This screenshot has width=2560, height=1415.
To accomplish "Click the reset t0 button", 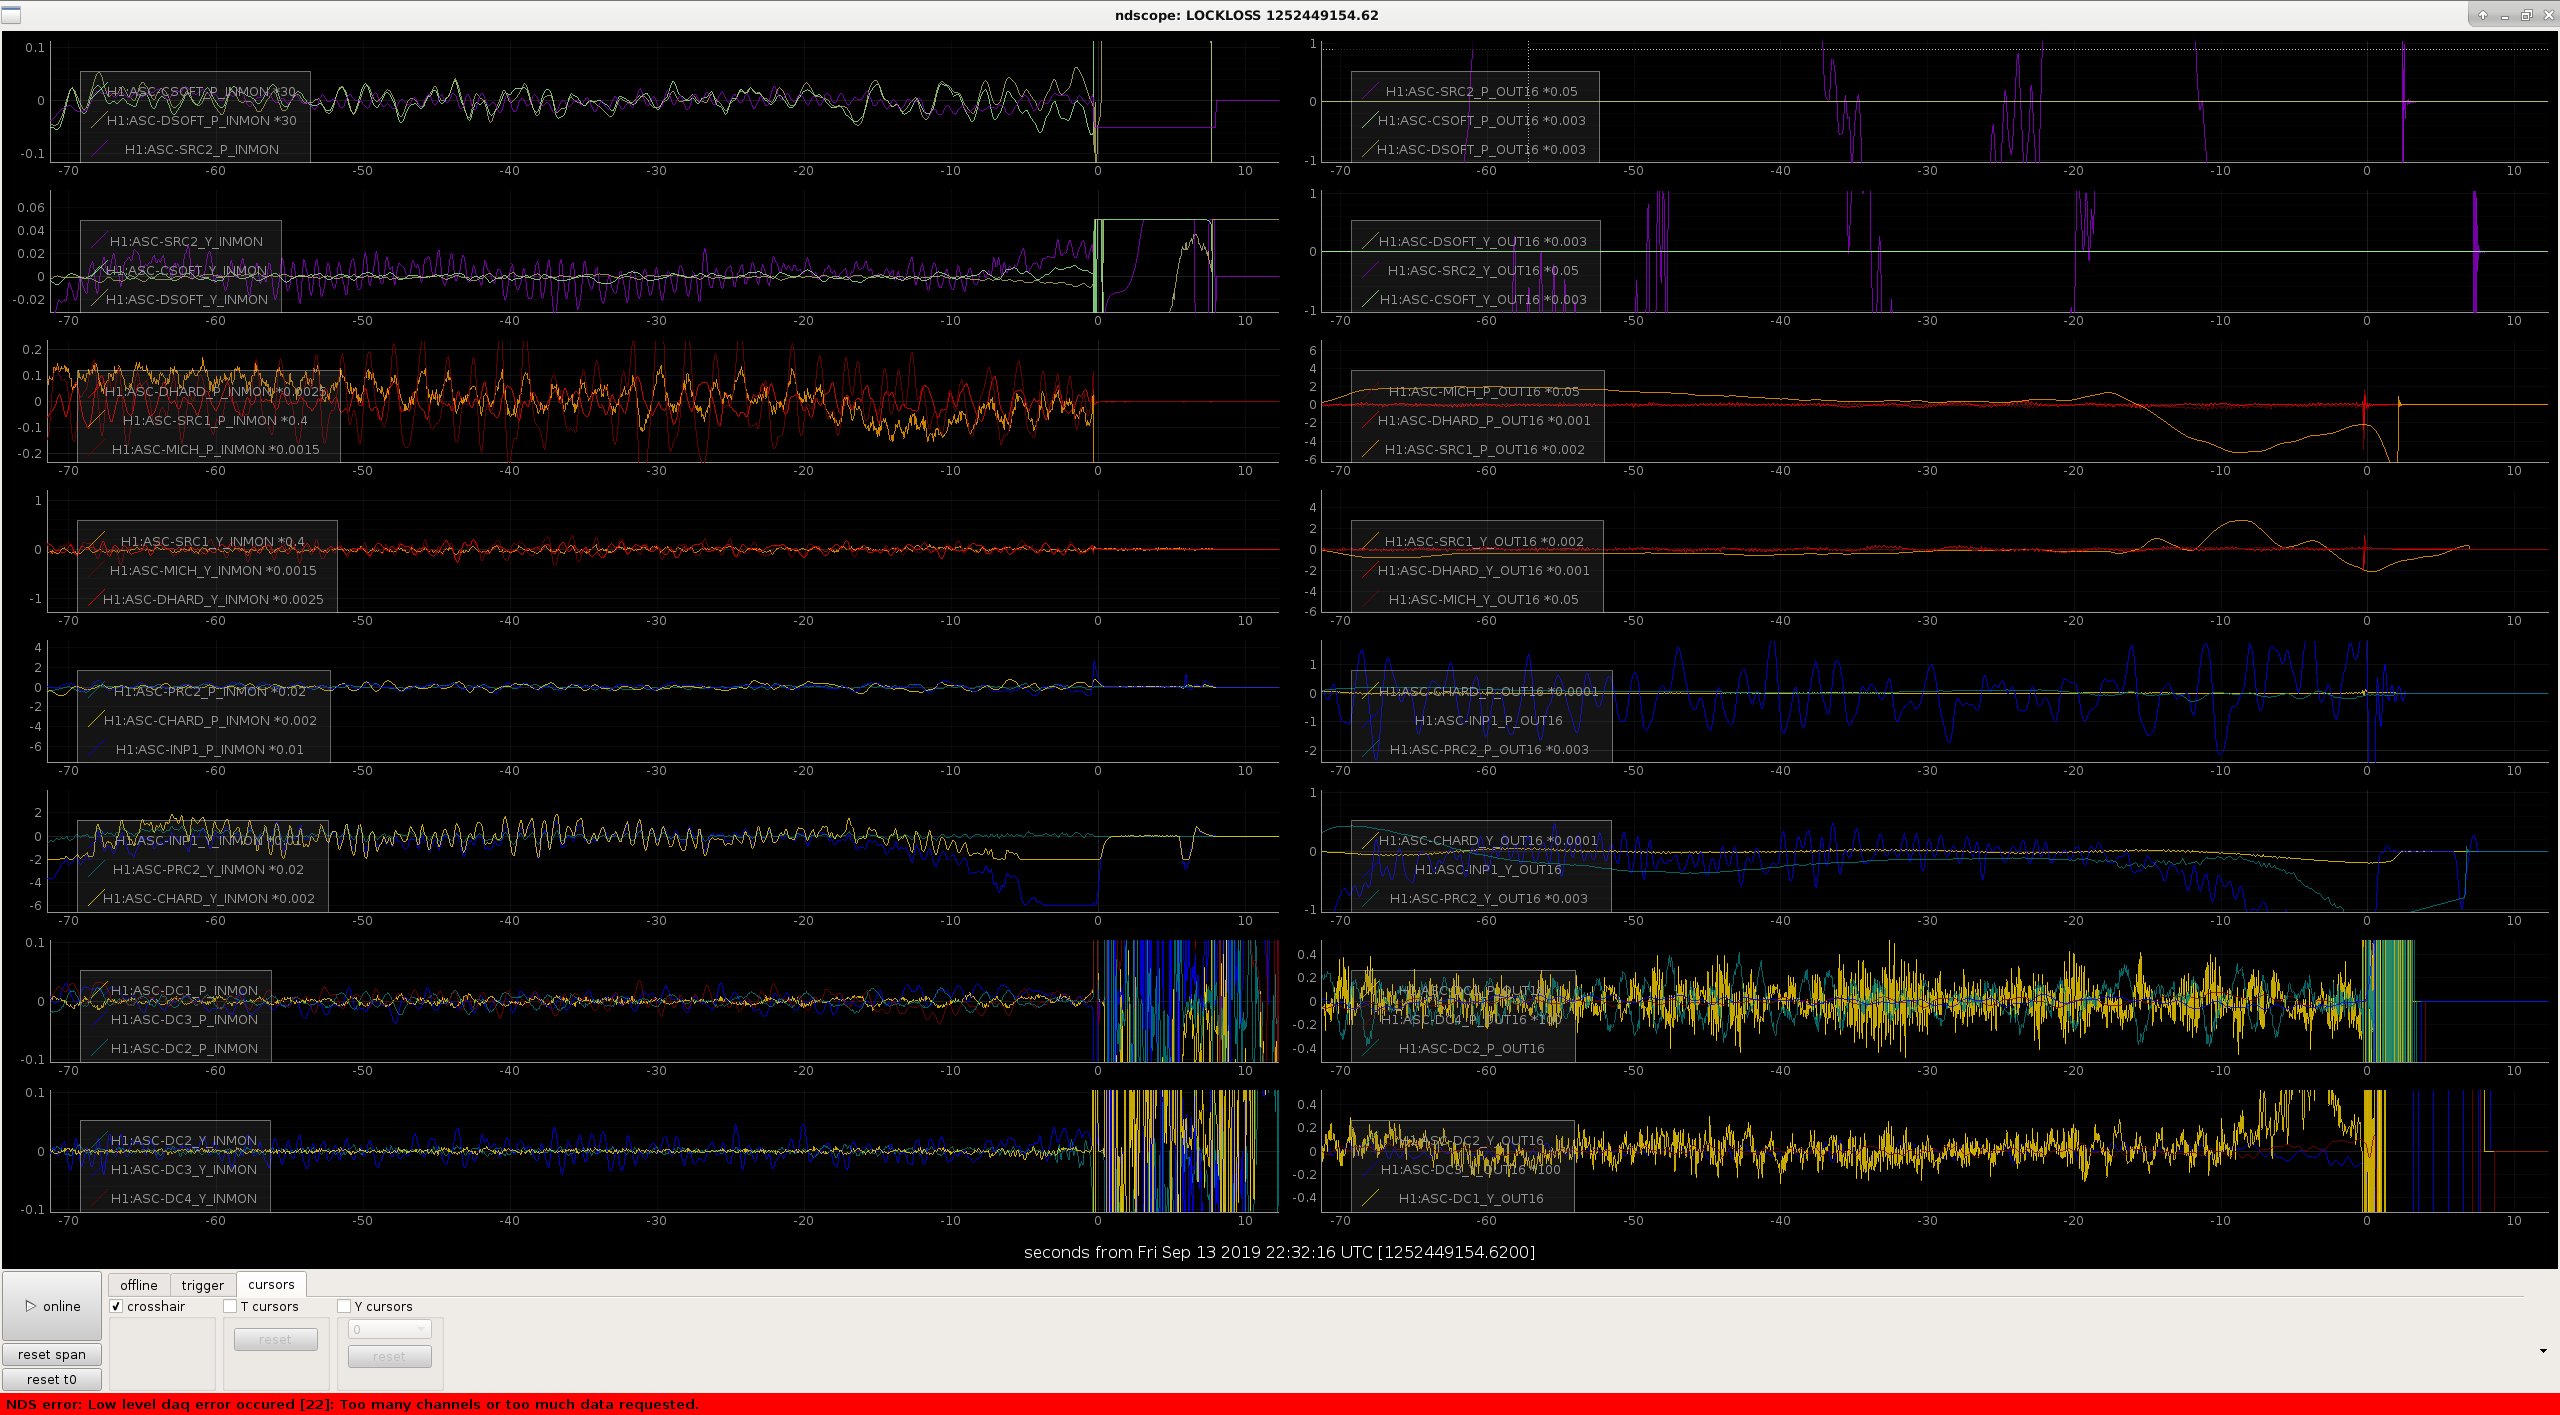I will point(52,1380).
